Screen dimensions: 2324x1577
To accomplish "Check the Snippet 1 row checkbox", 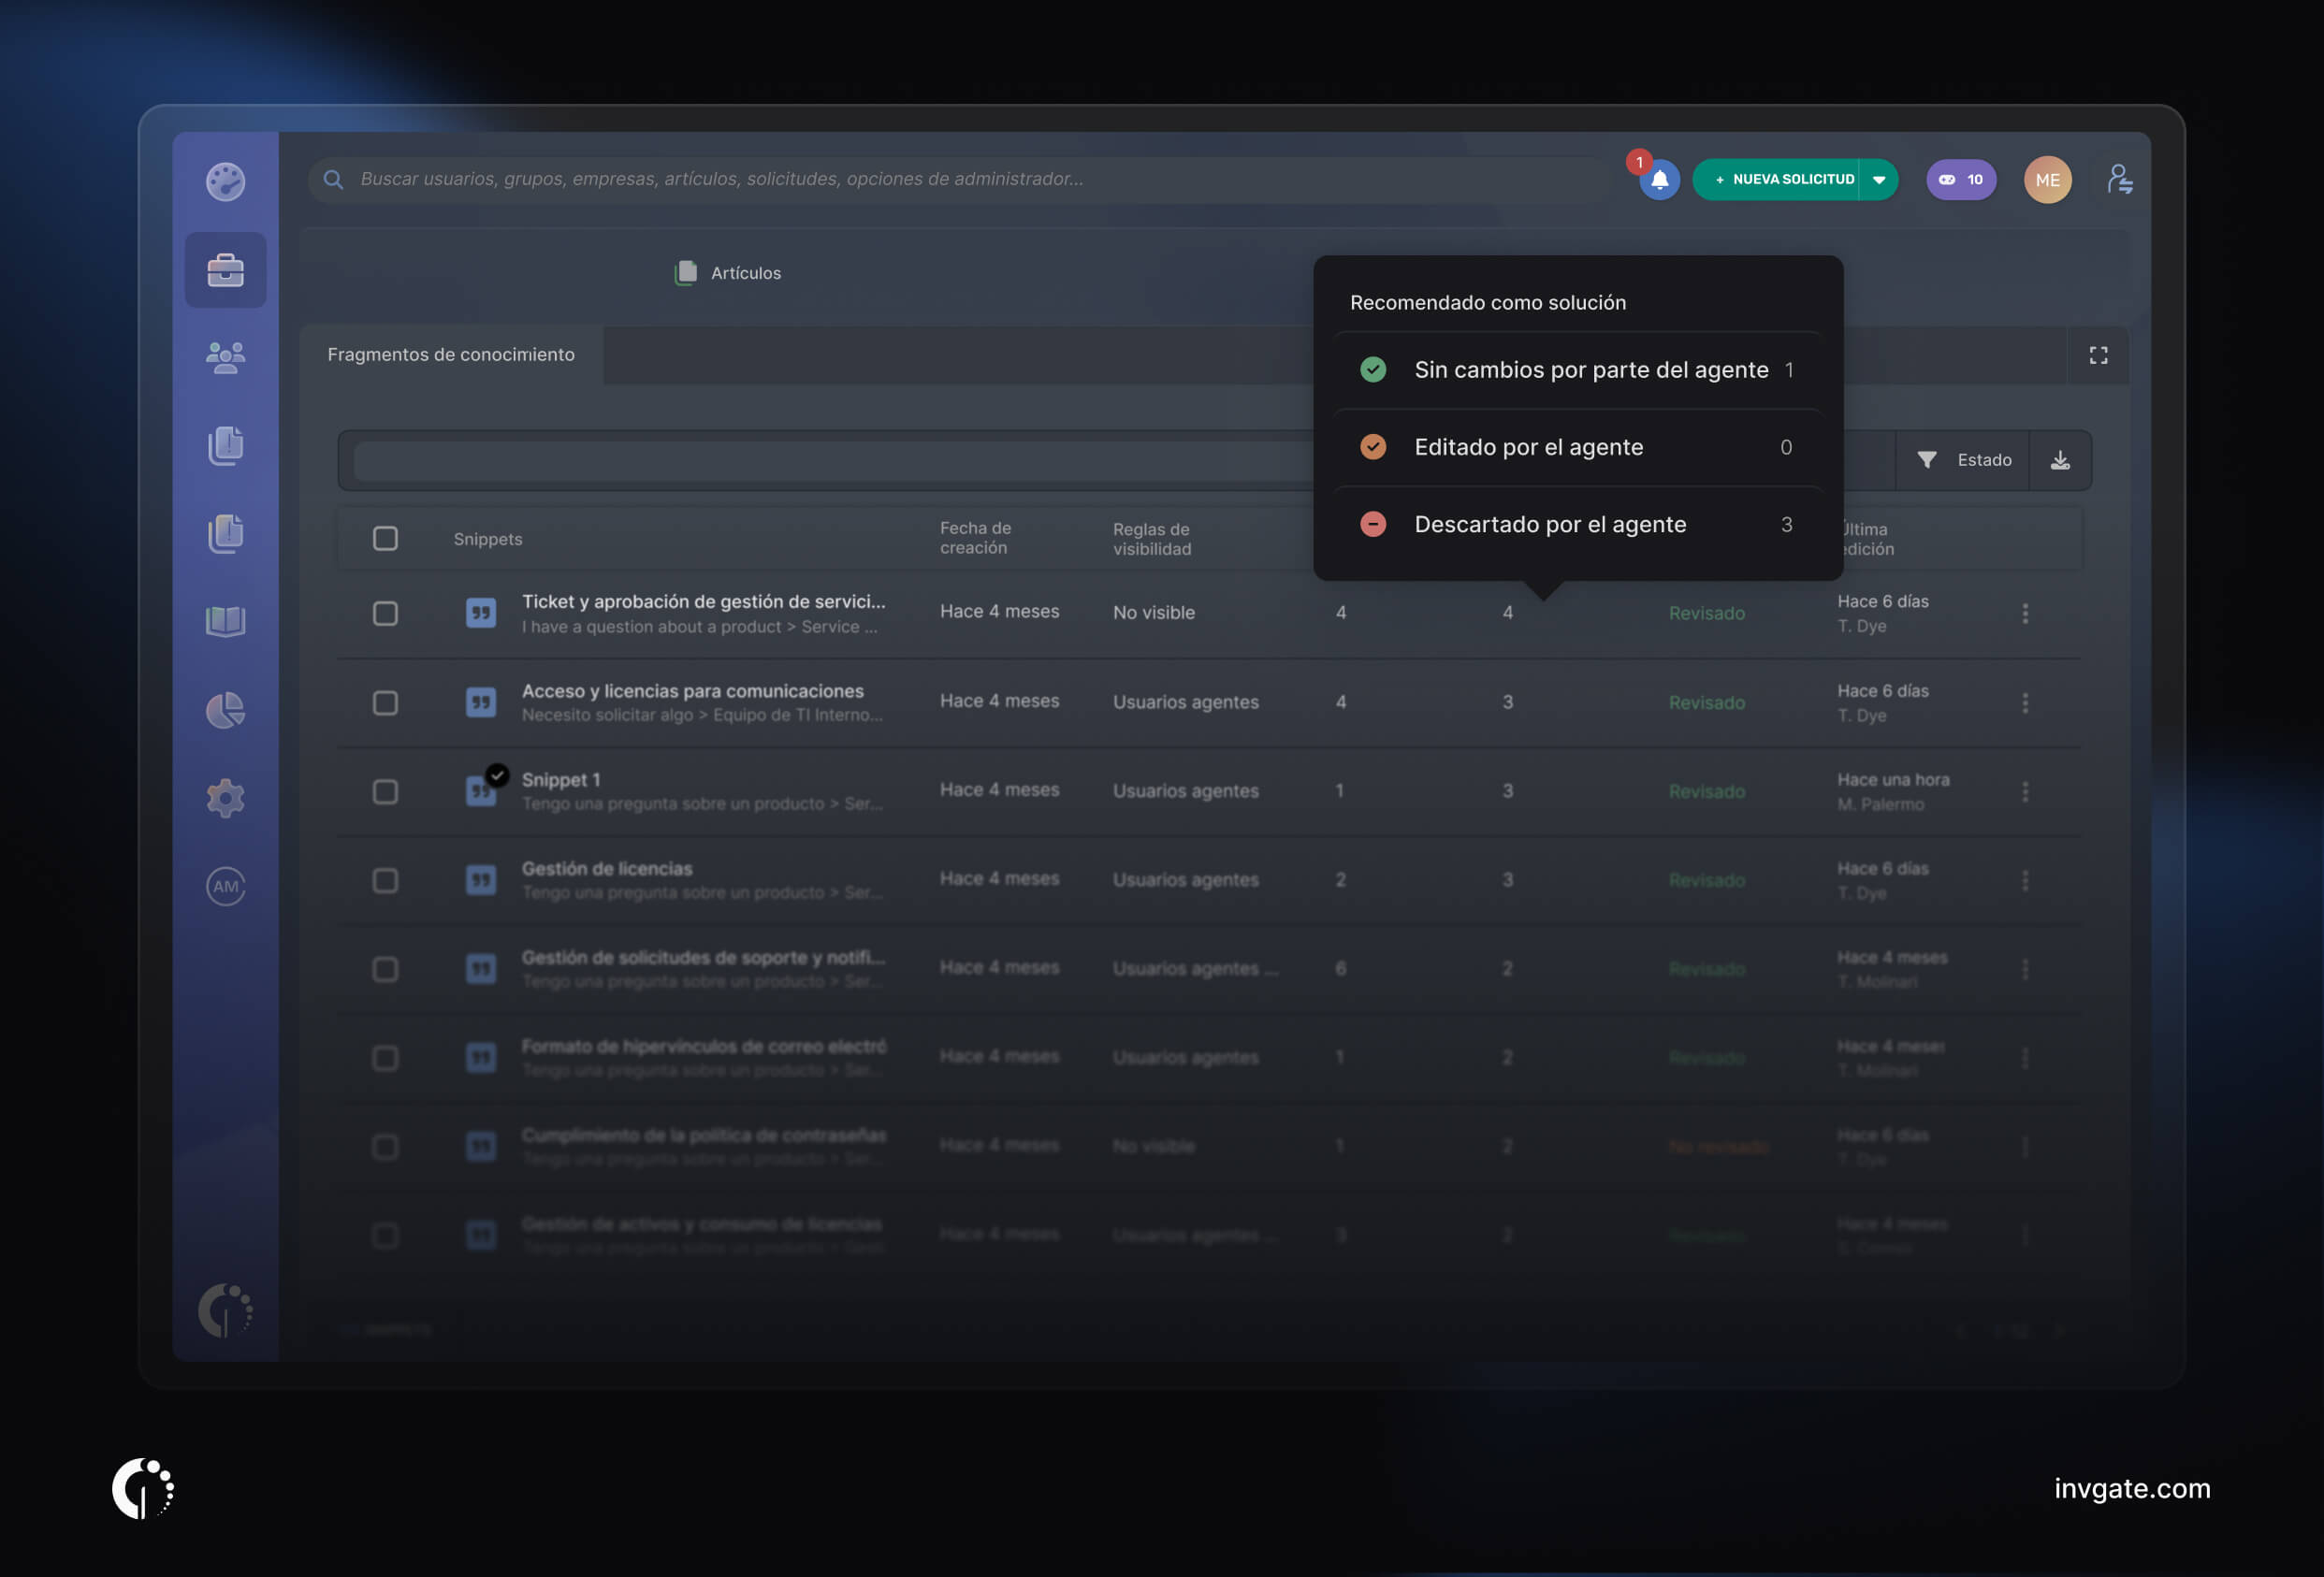I will pyautogui.click(x=385, y=792).
